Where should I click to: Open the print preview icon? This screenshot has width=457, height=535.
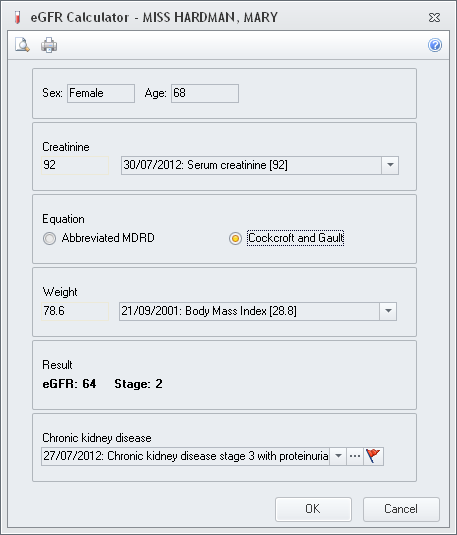click(22, 45)
